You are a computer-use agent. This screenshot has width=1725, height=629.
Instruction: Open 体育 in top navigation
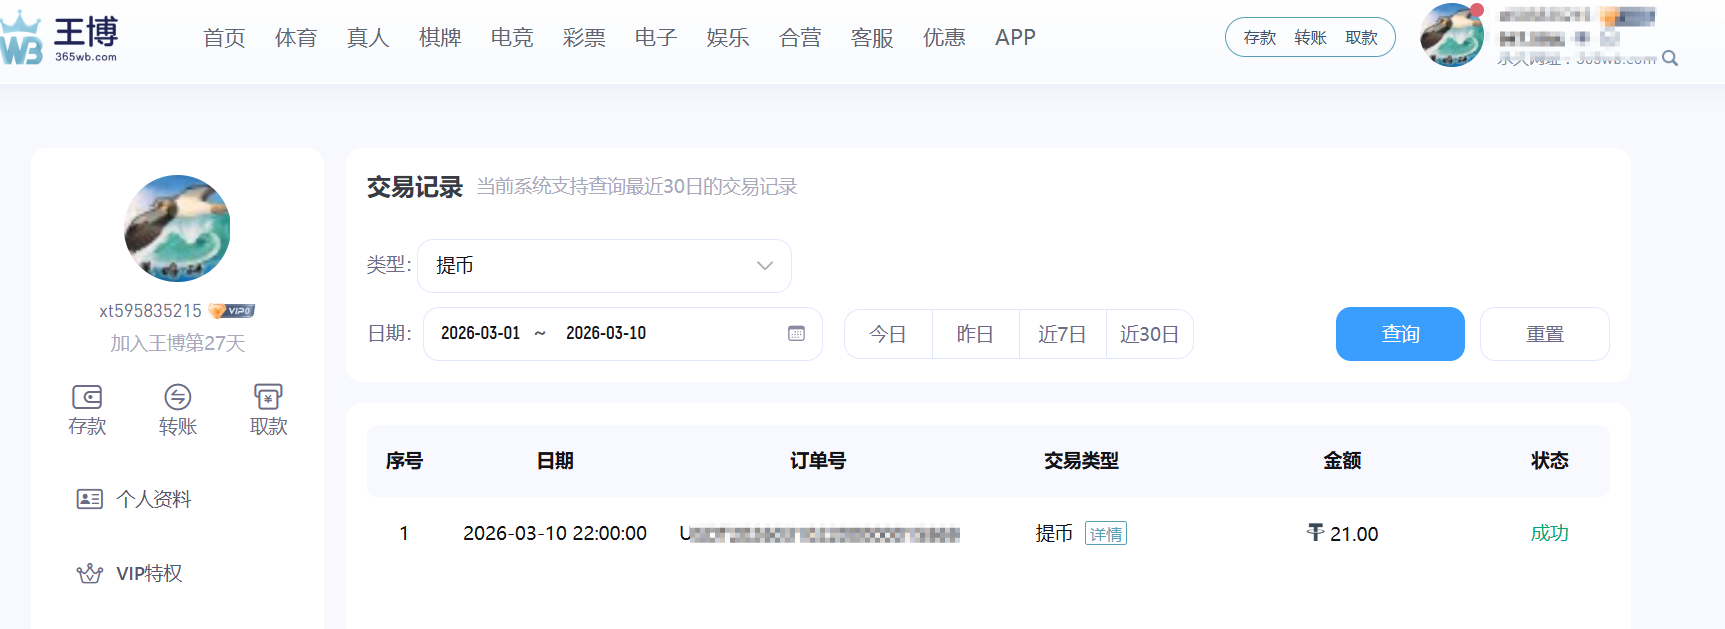pyautogui.click(x=296, y=38)
